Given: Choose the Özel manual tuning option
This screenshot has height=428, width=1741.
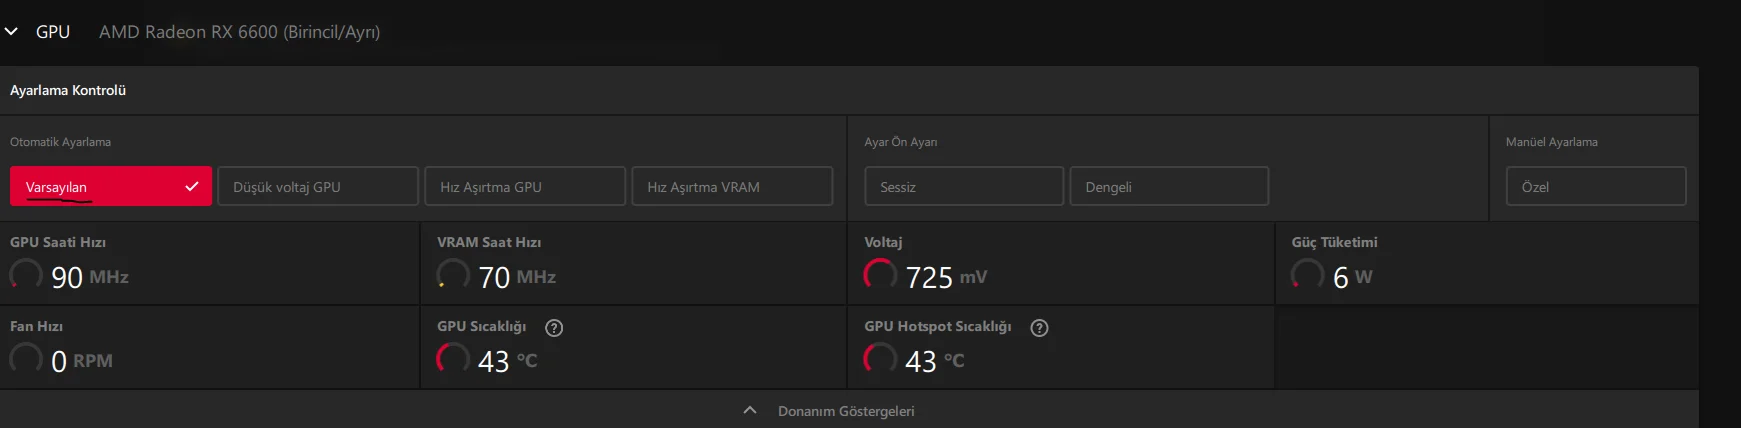Looking at the screenshot, I should [x=1595, y=187].
